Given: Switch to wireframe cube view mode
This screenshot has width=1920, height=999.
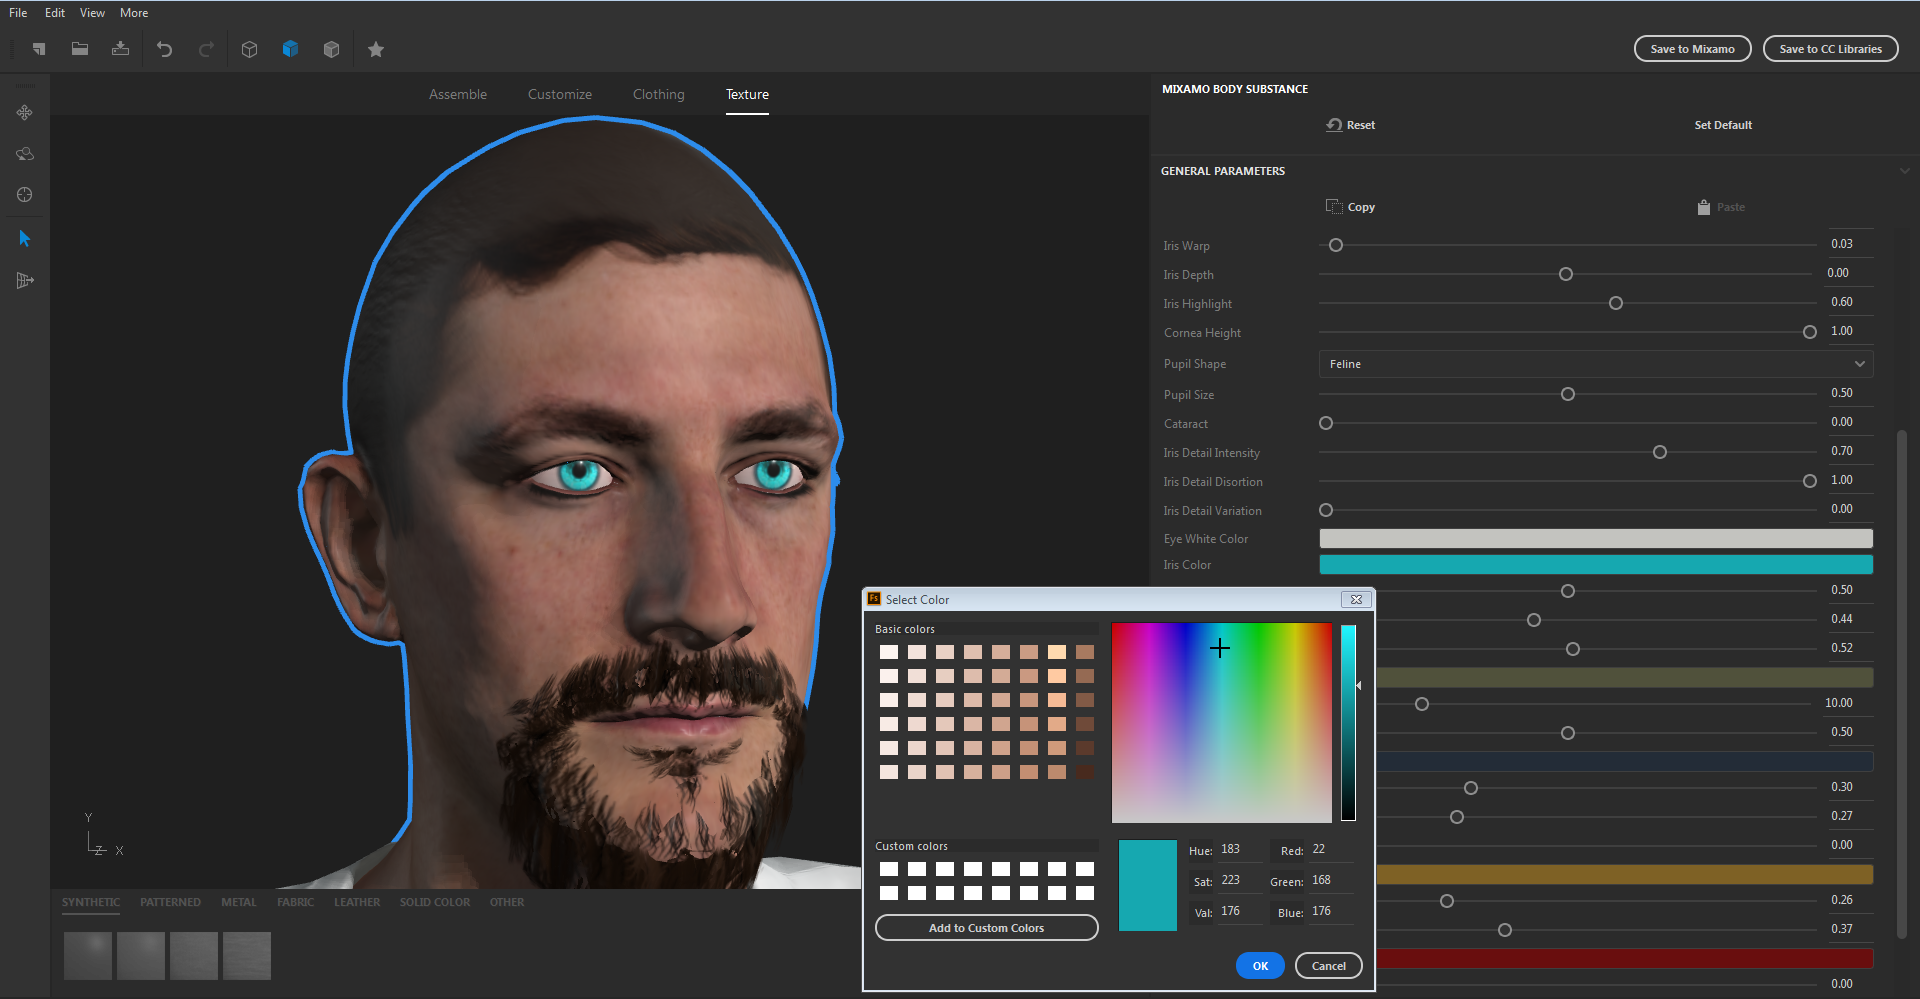Looking at the screenshot, I should click(250, 49).
